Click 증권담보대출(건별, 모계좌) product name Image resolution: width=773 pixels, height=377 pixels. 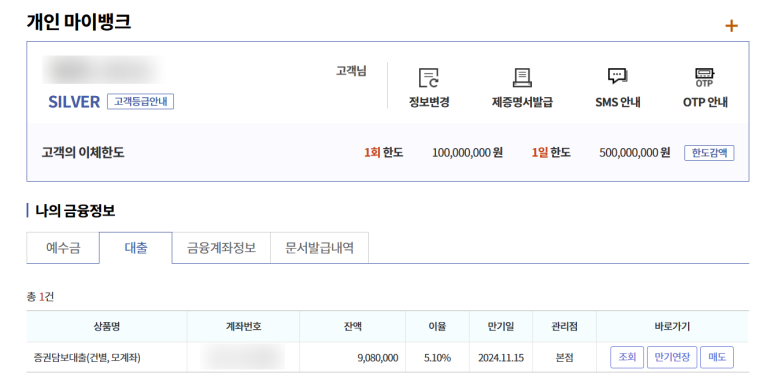click(x=87, y=358)
